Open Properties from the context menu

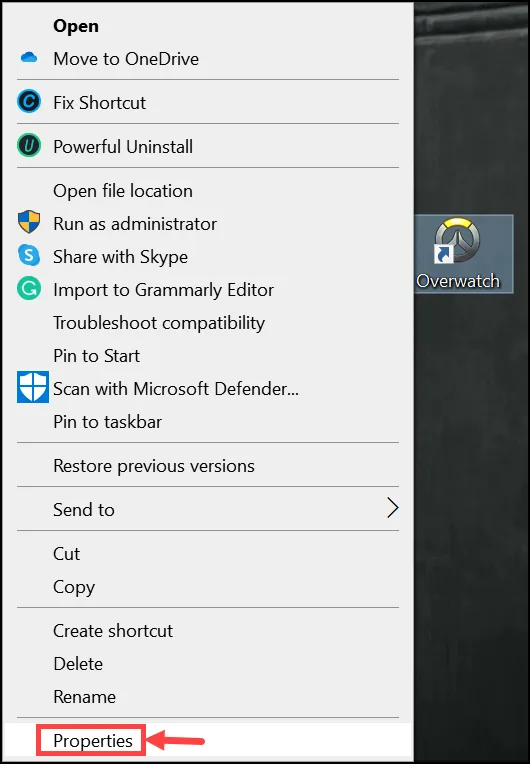point(208,741)
